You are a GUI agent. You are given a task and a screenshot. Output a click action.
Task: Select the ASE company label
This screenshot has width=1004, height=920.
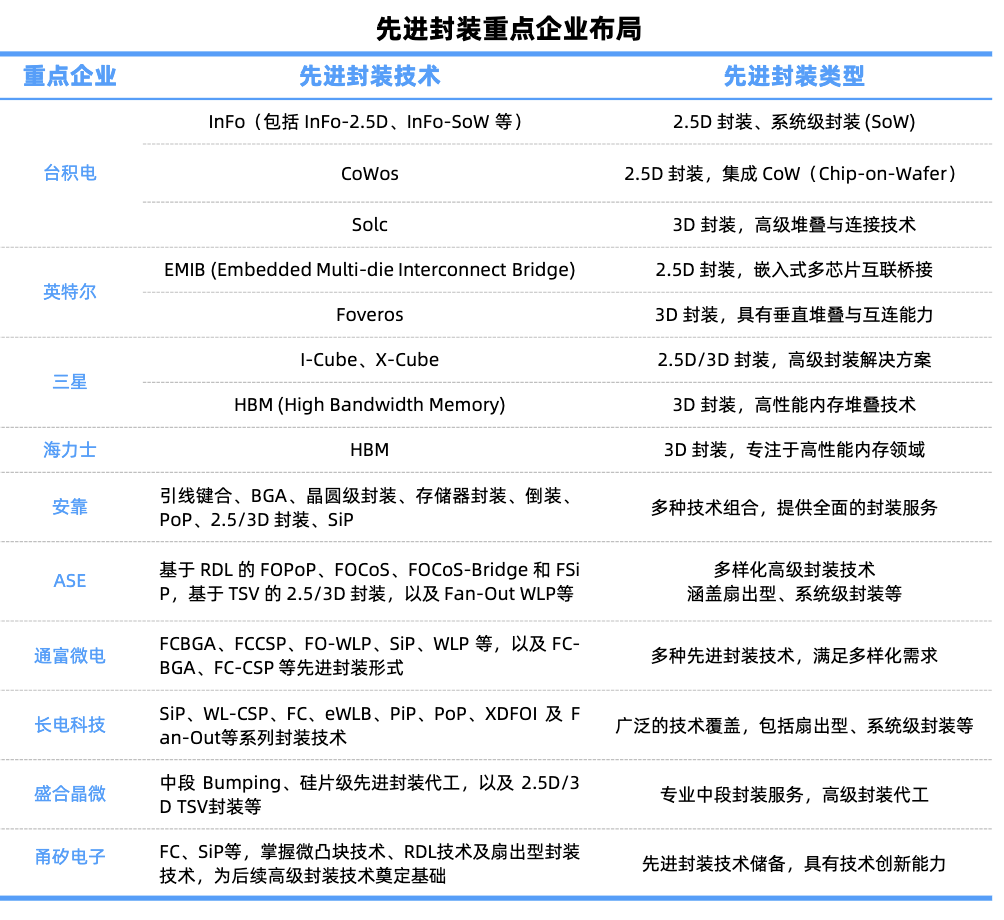coord(70,581)
